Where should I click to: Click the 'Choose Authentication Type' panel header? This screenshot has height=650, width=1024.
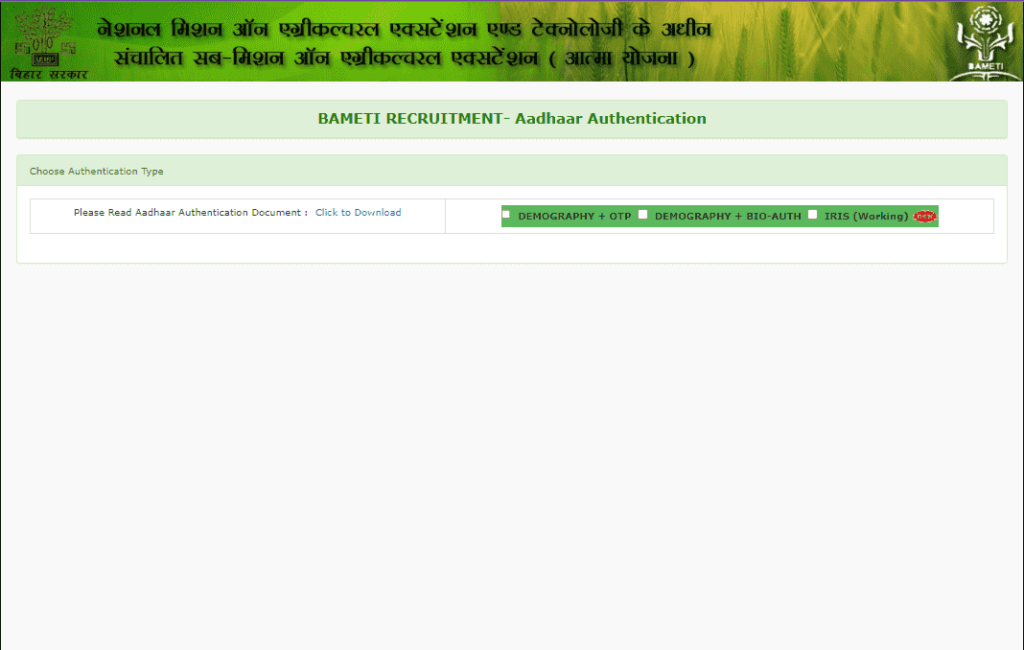click(96, 171)
